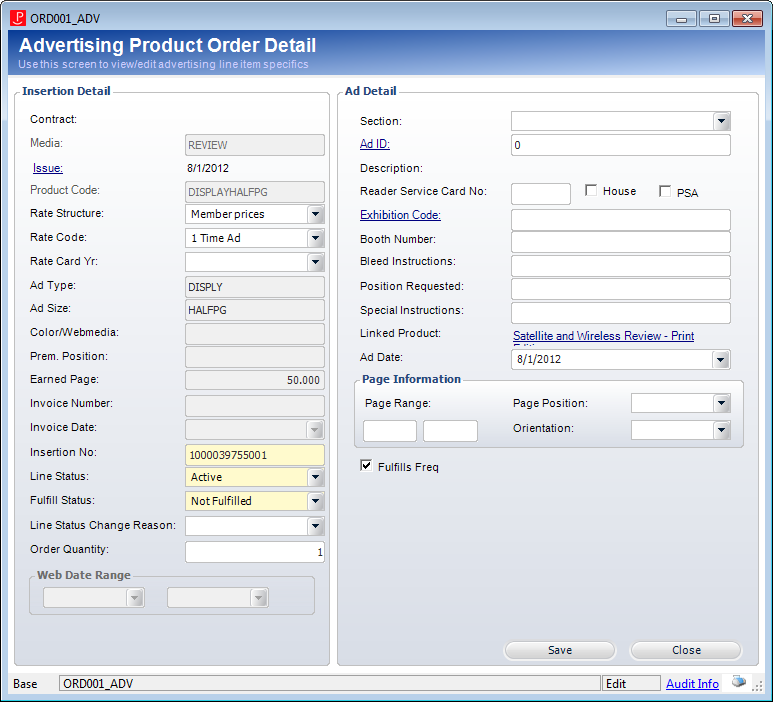The image size is (773, 702).
Task: Click the ORD001_ADV status bar field
Action: 330,683
